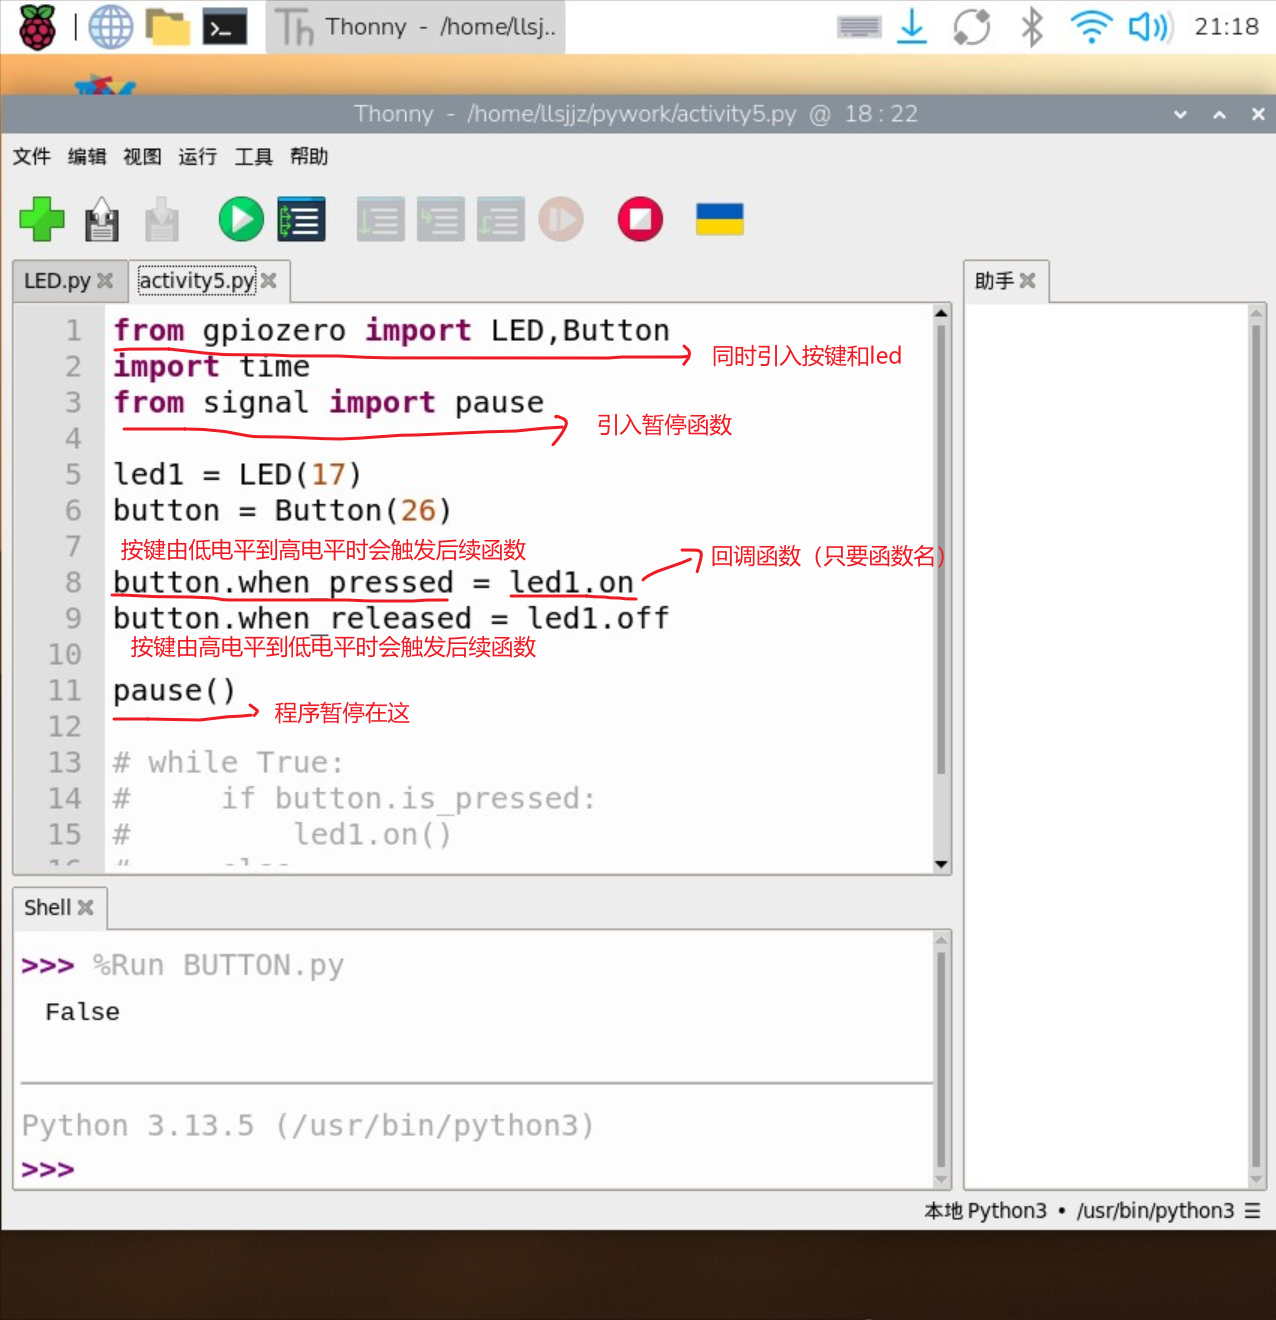The height and width of the screenshot is (1320, 1276).
Task: Click the 21:18 clock in the taskbar
Action: [1226, 27]
